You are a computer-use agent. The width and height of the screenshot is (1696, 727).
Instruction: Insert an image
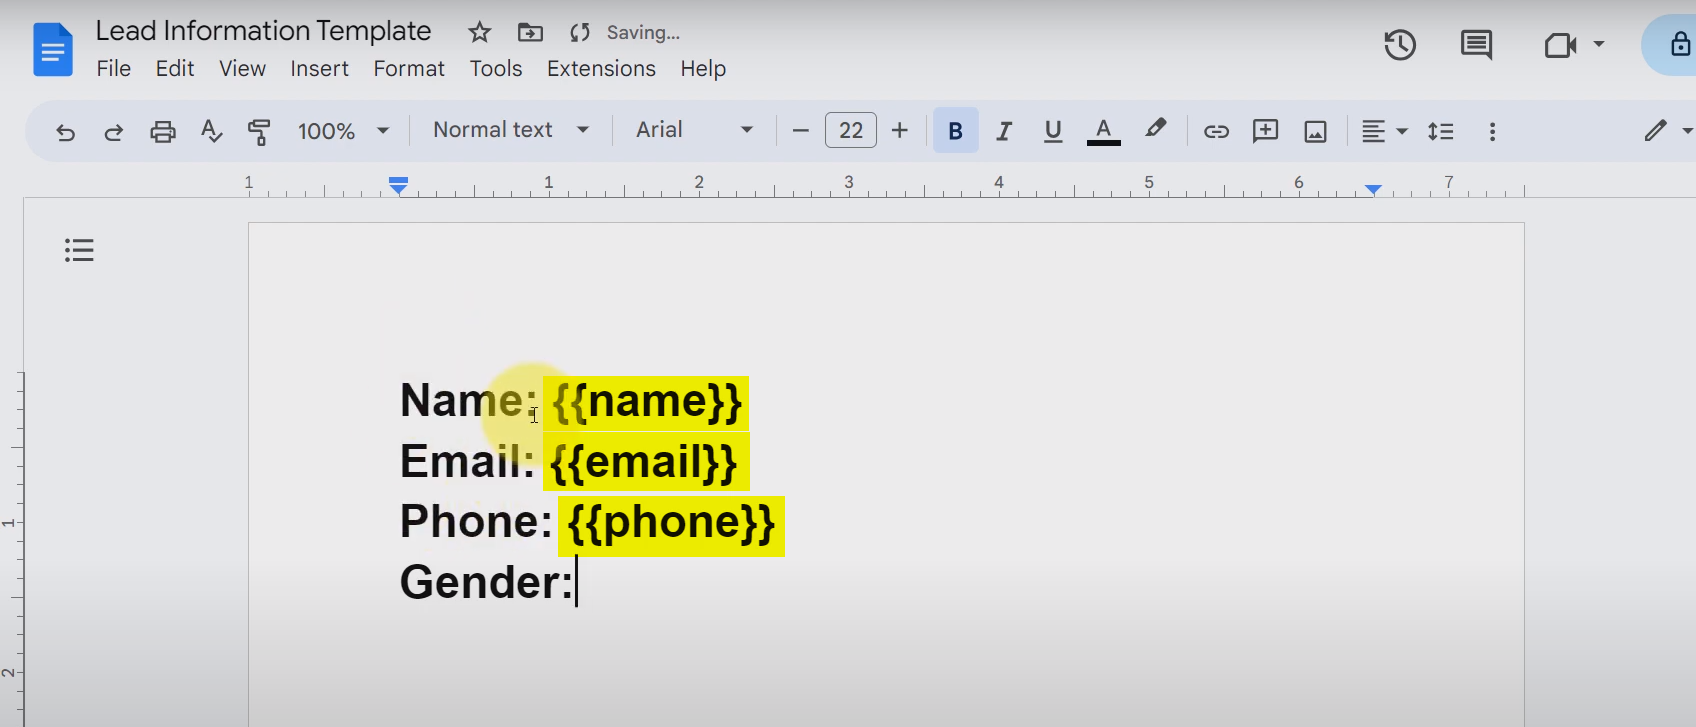[x=1315, y=131]
